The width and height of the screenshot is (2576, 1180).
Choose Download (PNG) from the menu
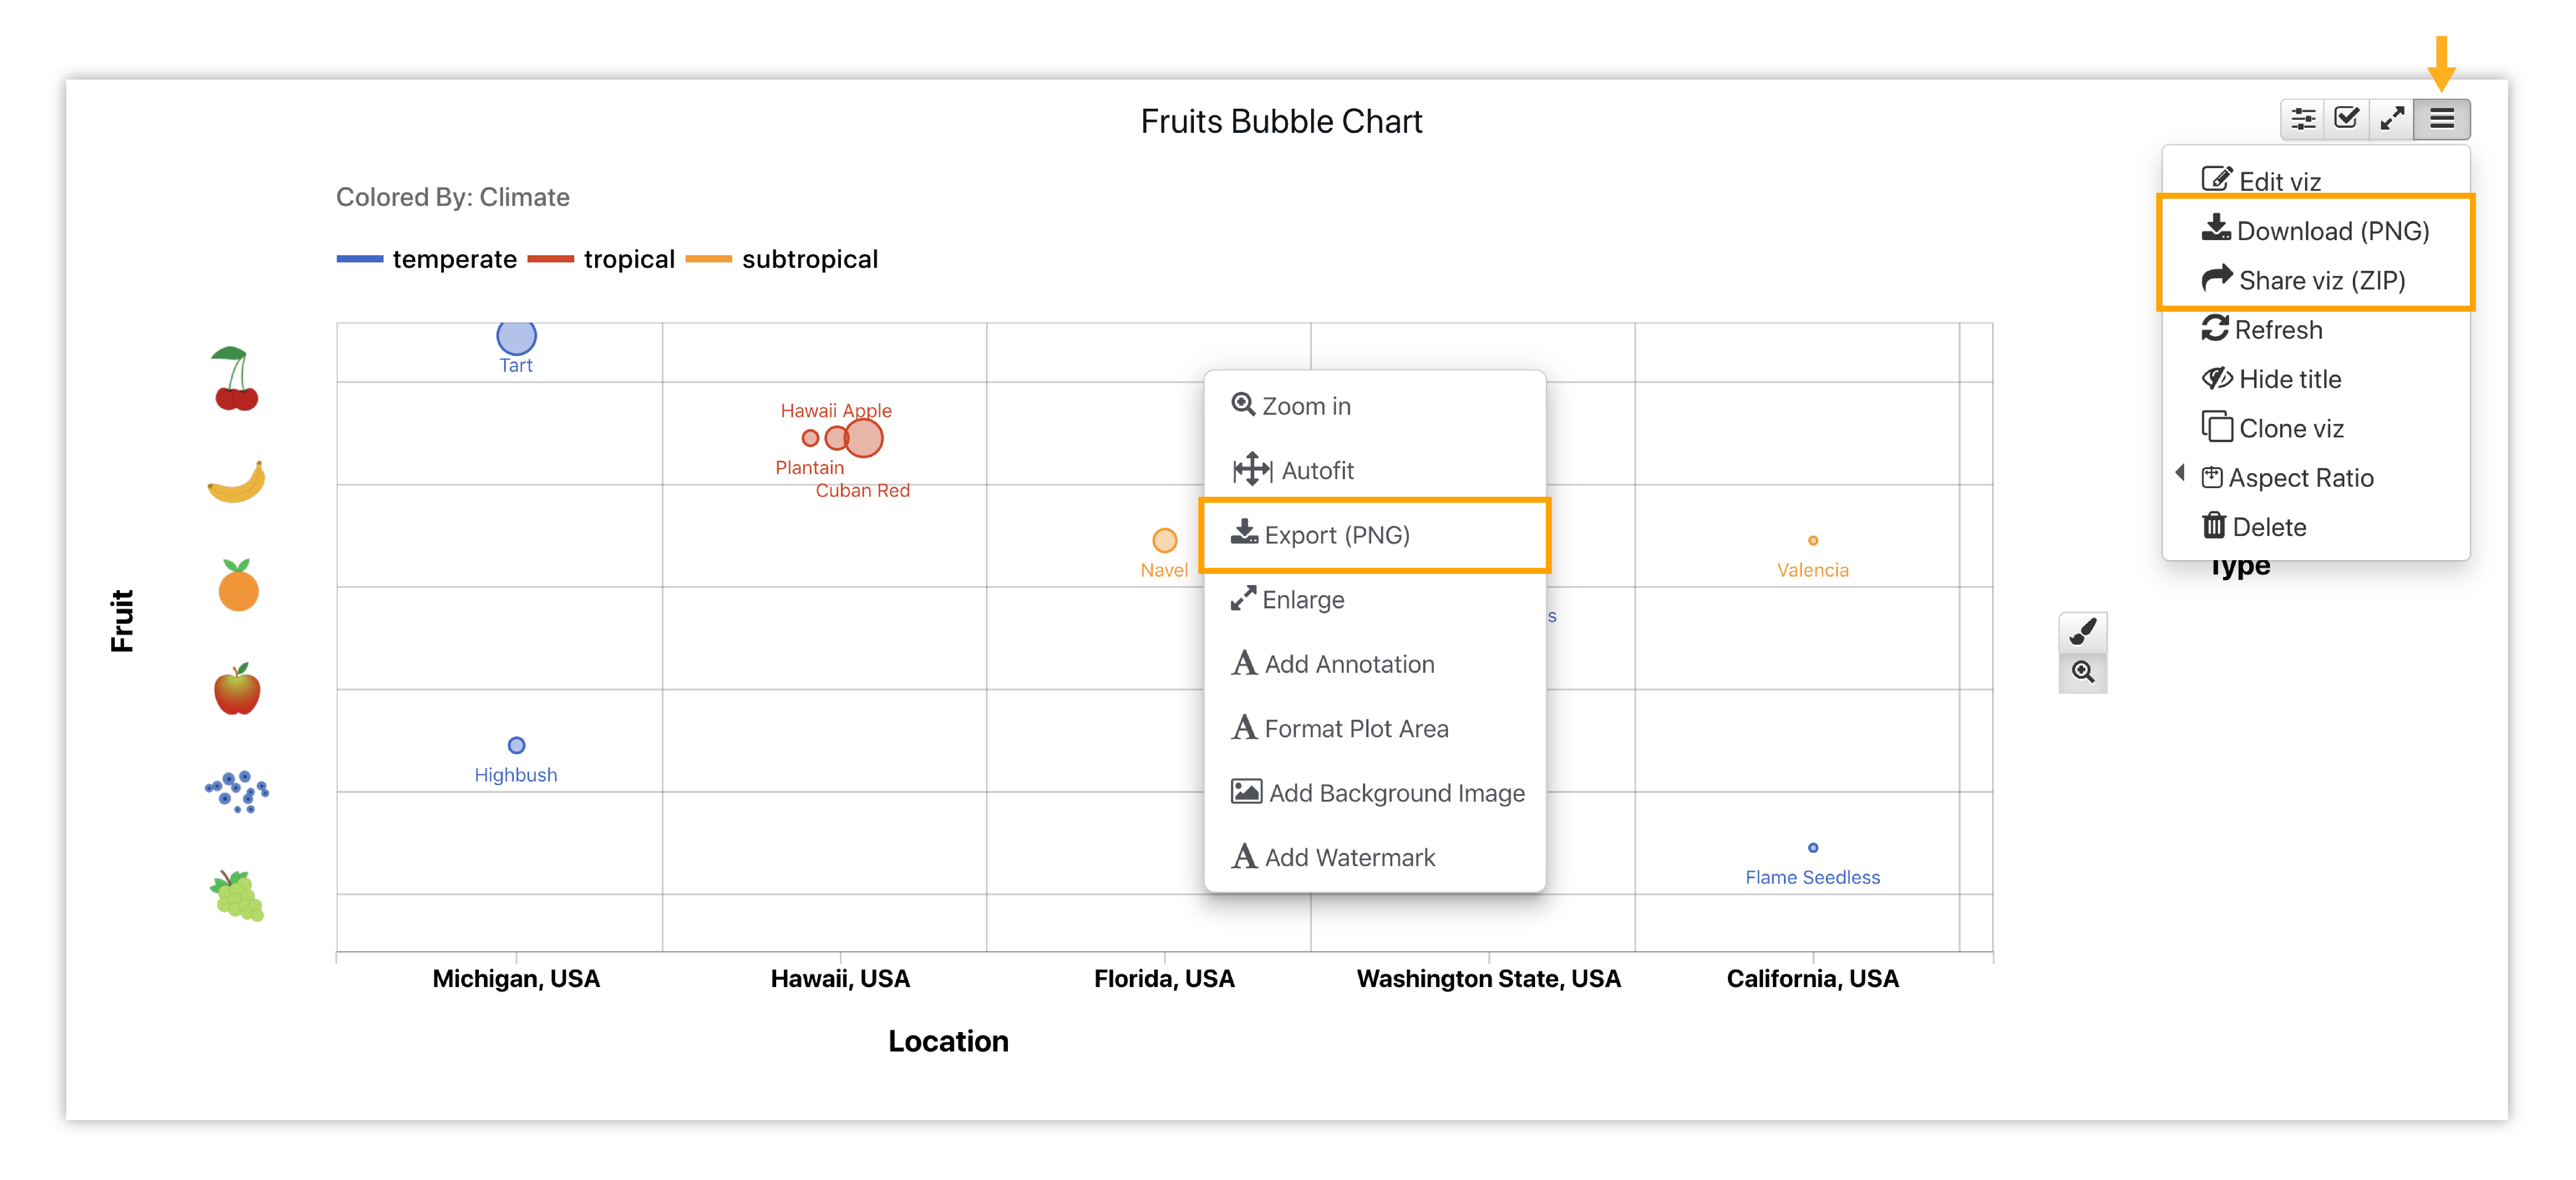tap(2315, 231)
